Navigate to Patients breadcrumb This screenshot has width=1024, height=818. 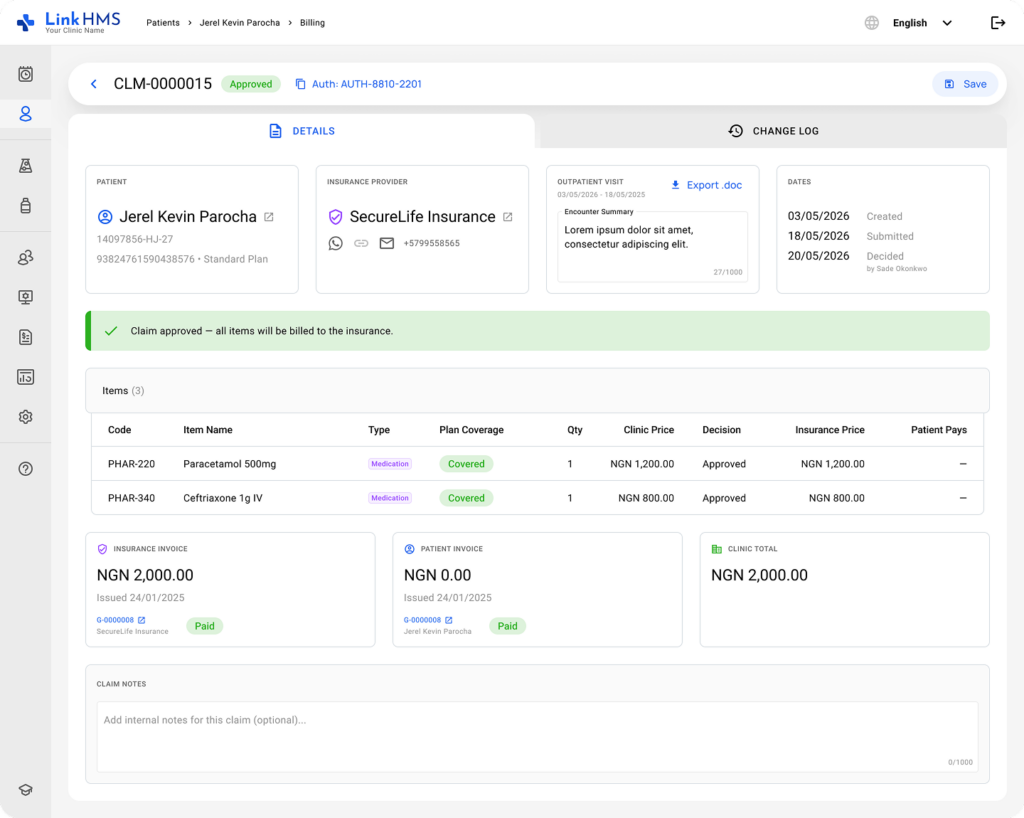163,23
